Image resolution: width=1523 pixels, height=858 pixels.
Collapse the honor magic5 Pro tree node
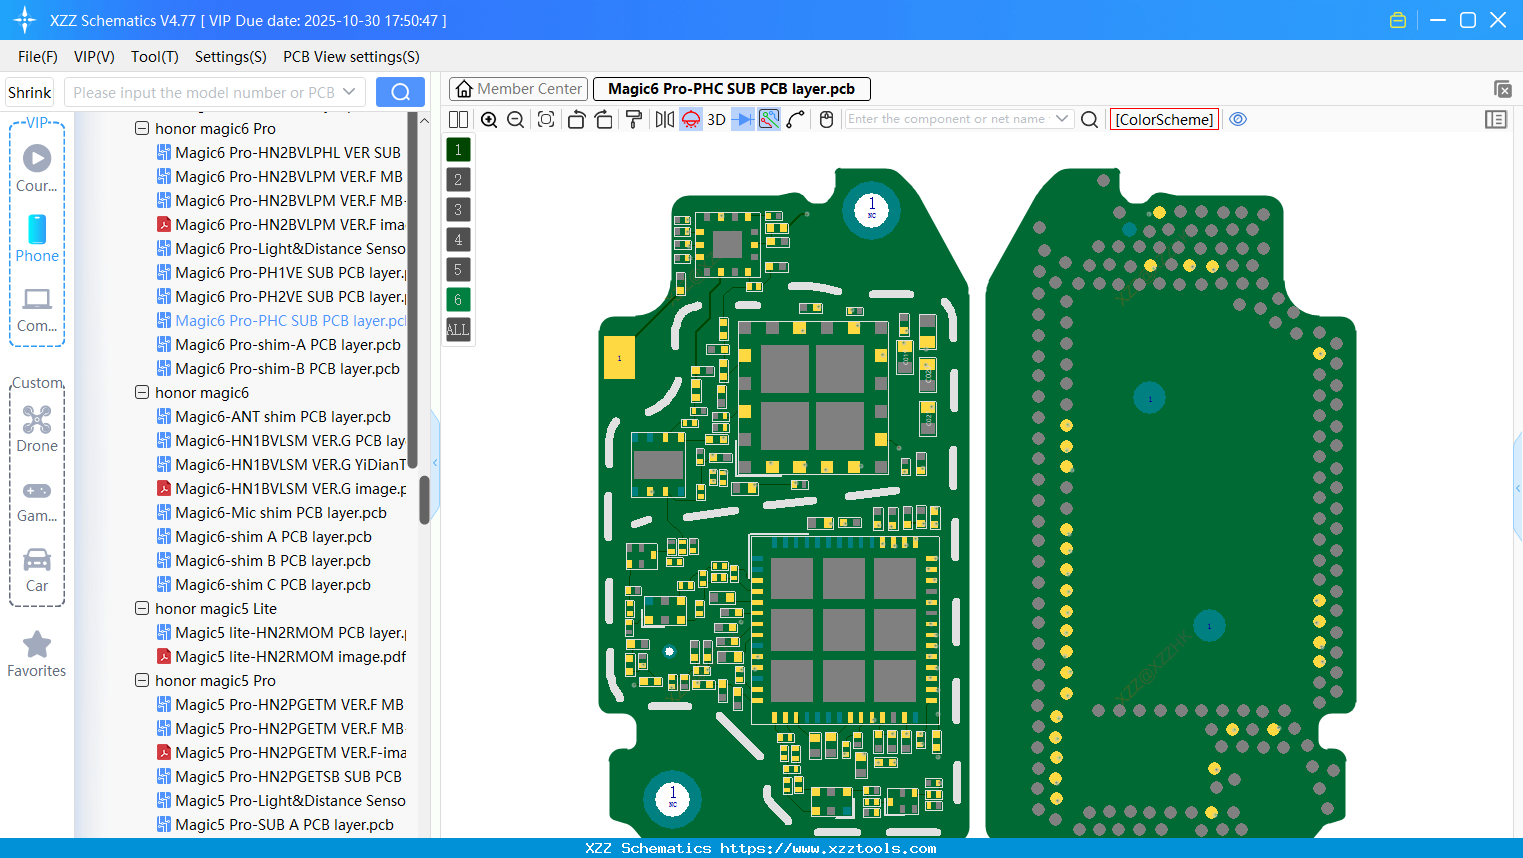click(142, 681)
